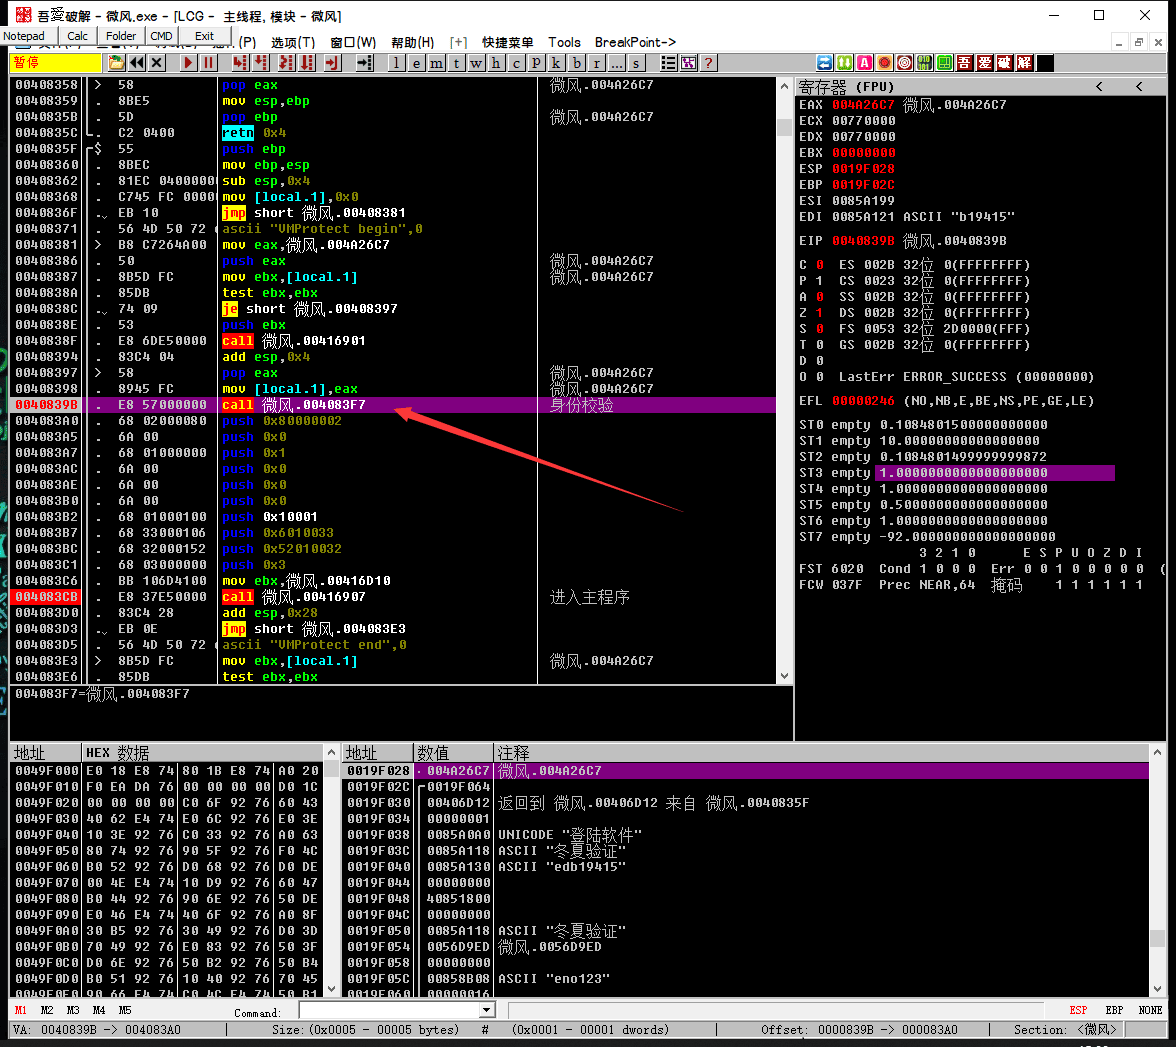Image resolution: width=1176 pixels, height=1047 pixels.
Task: Open Memory map with the 'm' button
Action: coord(436,63)
